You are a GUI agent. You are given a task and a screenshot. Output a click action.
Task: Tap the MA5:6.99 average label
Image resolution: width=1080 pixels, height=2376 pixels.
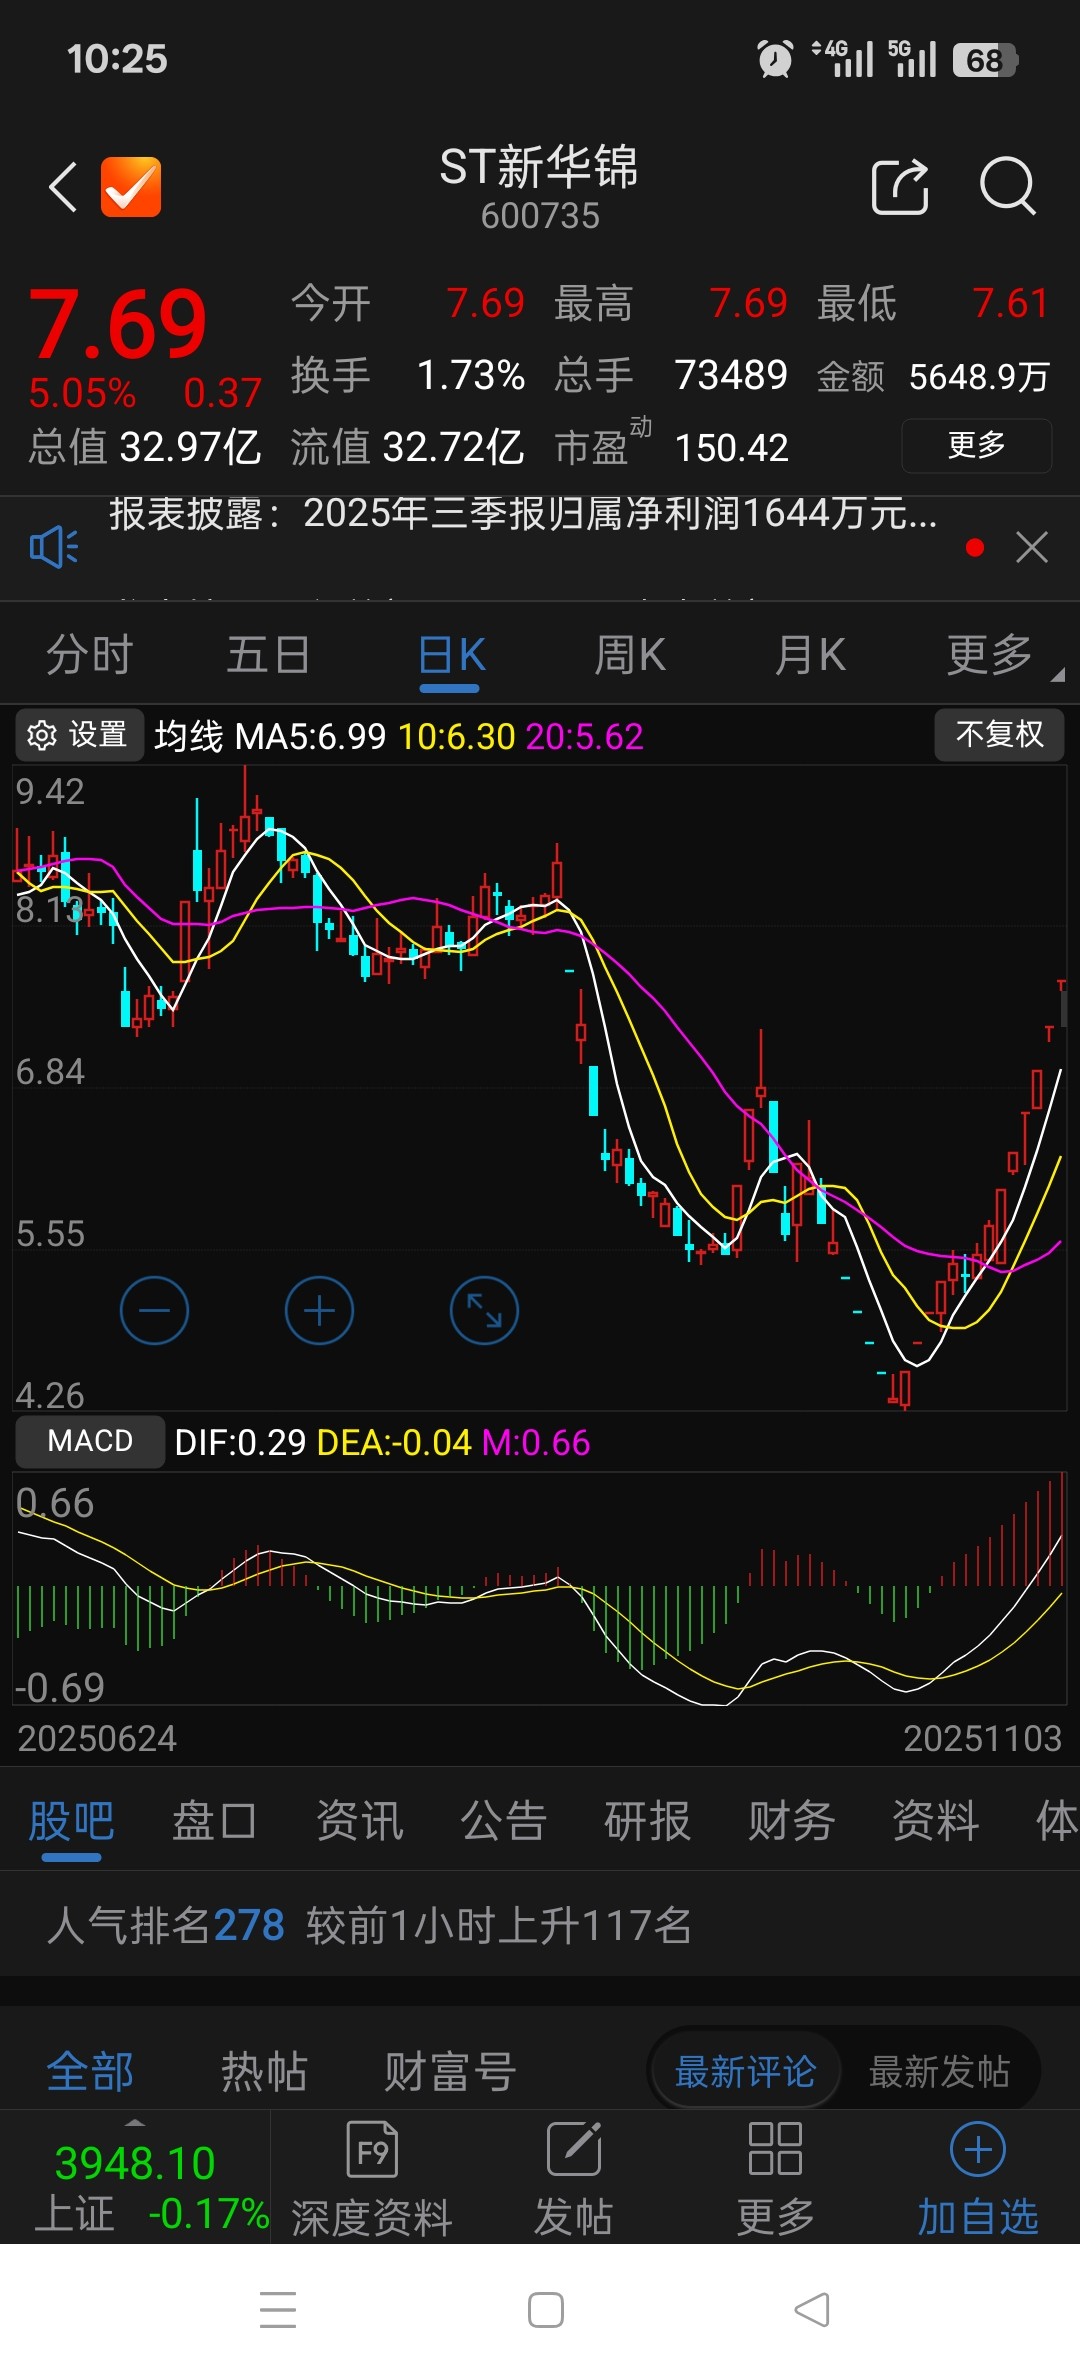(310, 737)
